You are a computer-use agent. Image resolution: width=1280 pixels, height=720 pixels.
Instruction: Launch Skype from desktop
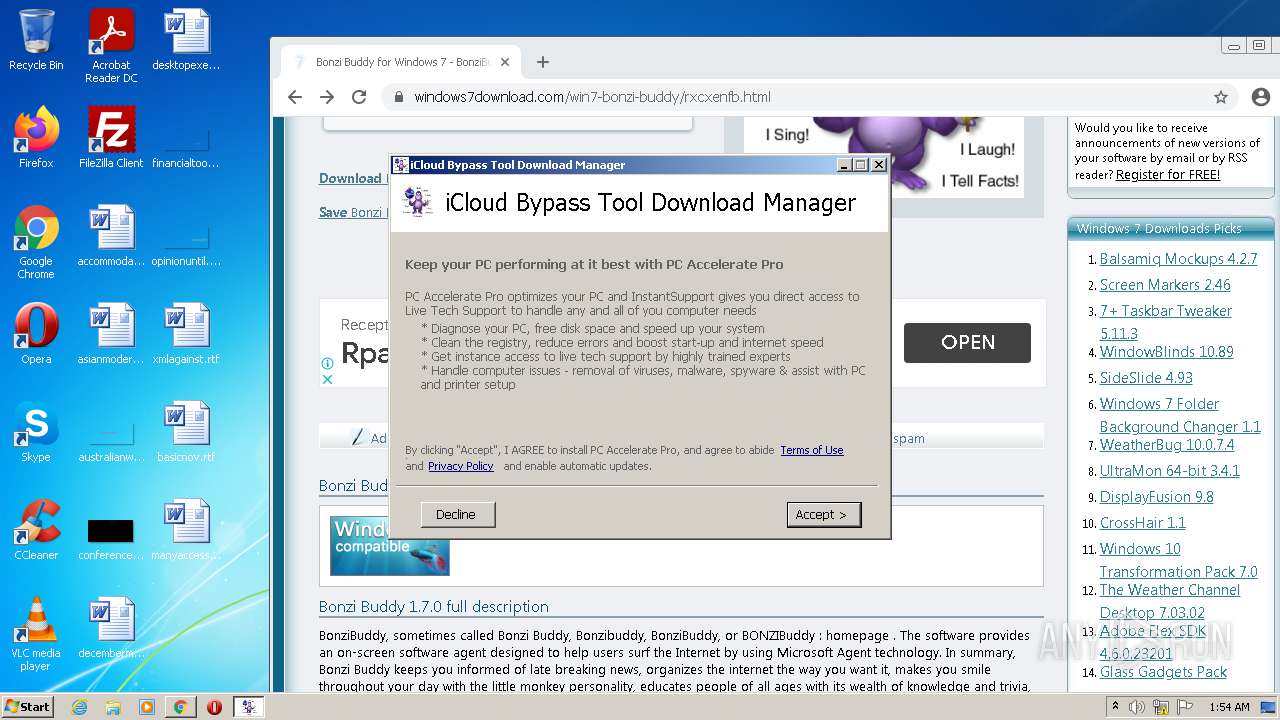coord(36,432)
